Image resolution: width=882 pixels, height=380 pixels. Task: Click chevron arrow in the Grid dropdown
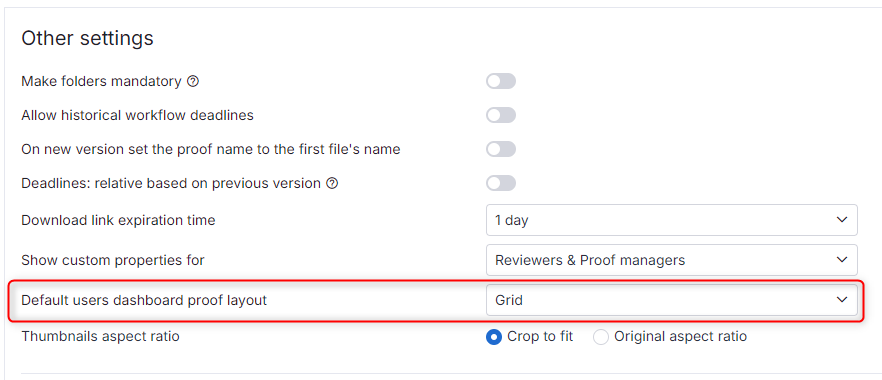coord(842,300)
